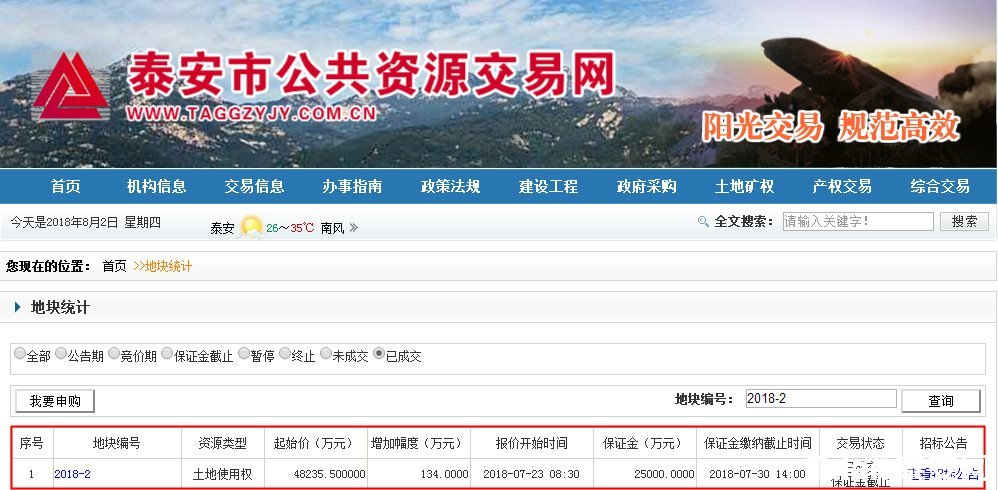
Task: Click the 26～35℃ temperature text
Action: [290, 228]
